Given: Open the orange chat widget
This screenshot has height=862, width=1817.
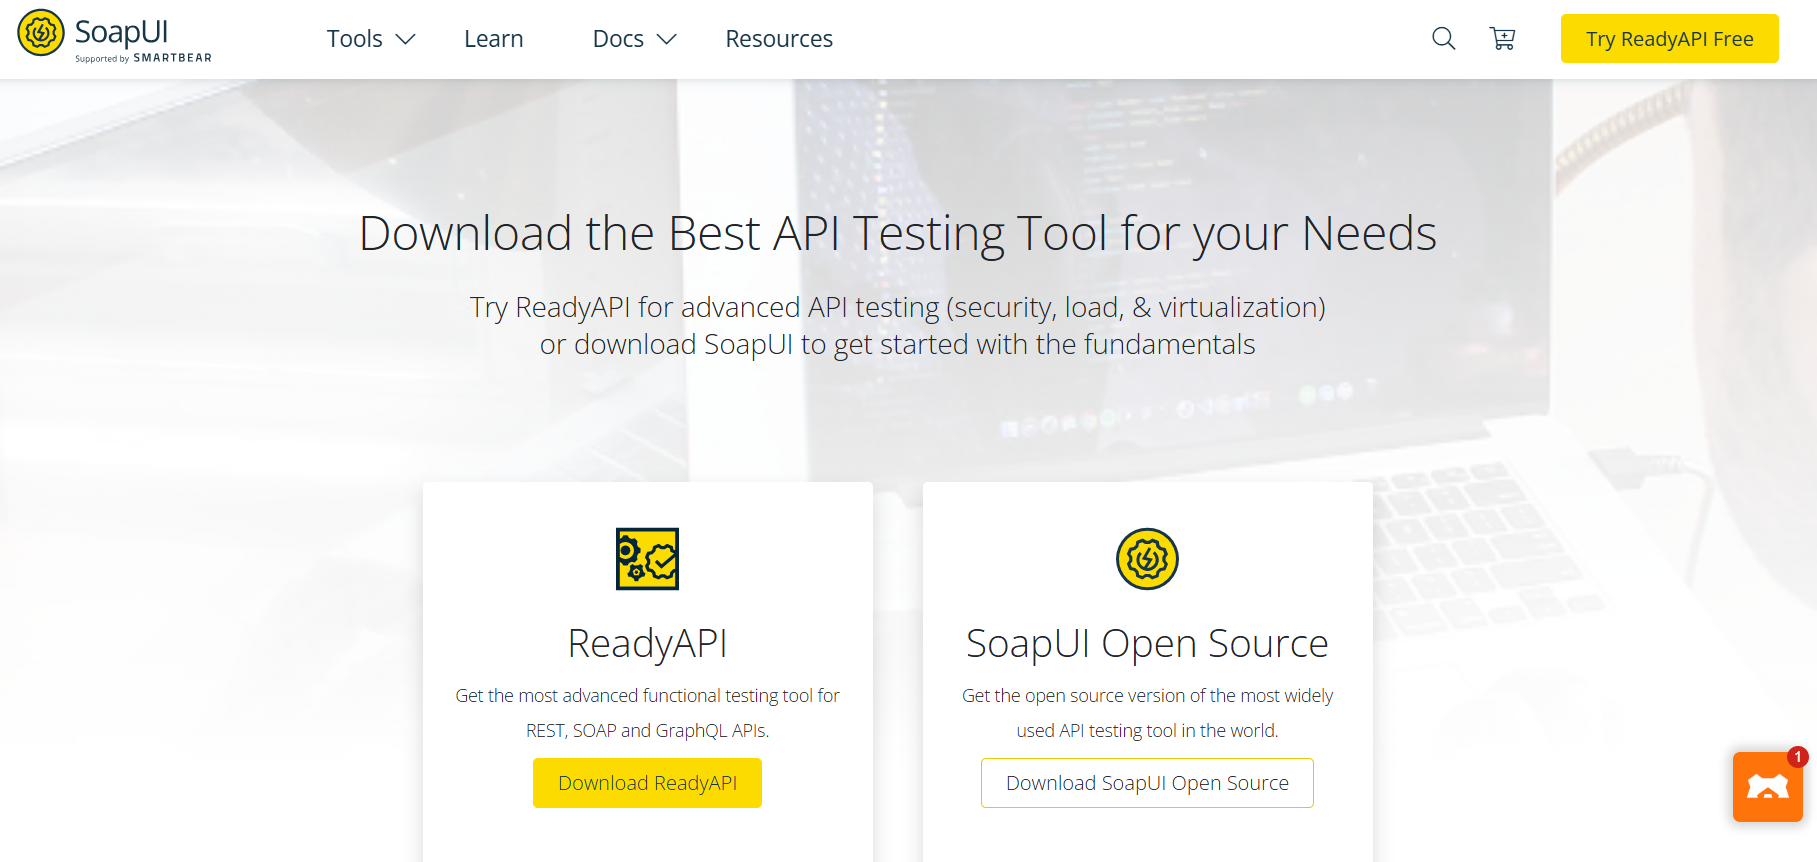Looking at the screenshot, I should click(x=1767, y=788).
